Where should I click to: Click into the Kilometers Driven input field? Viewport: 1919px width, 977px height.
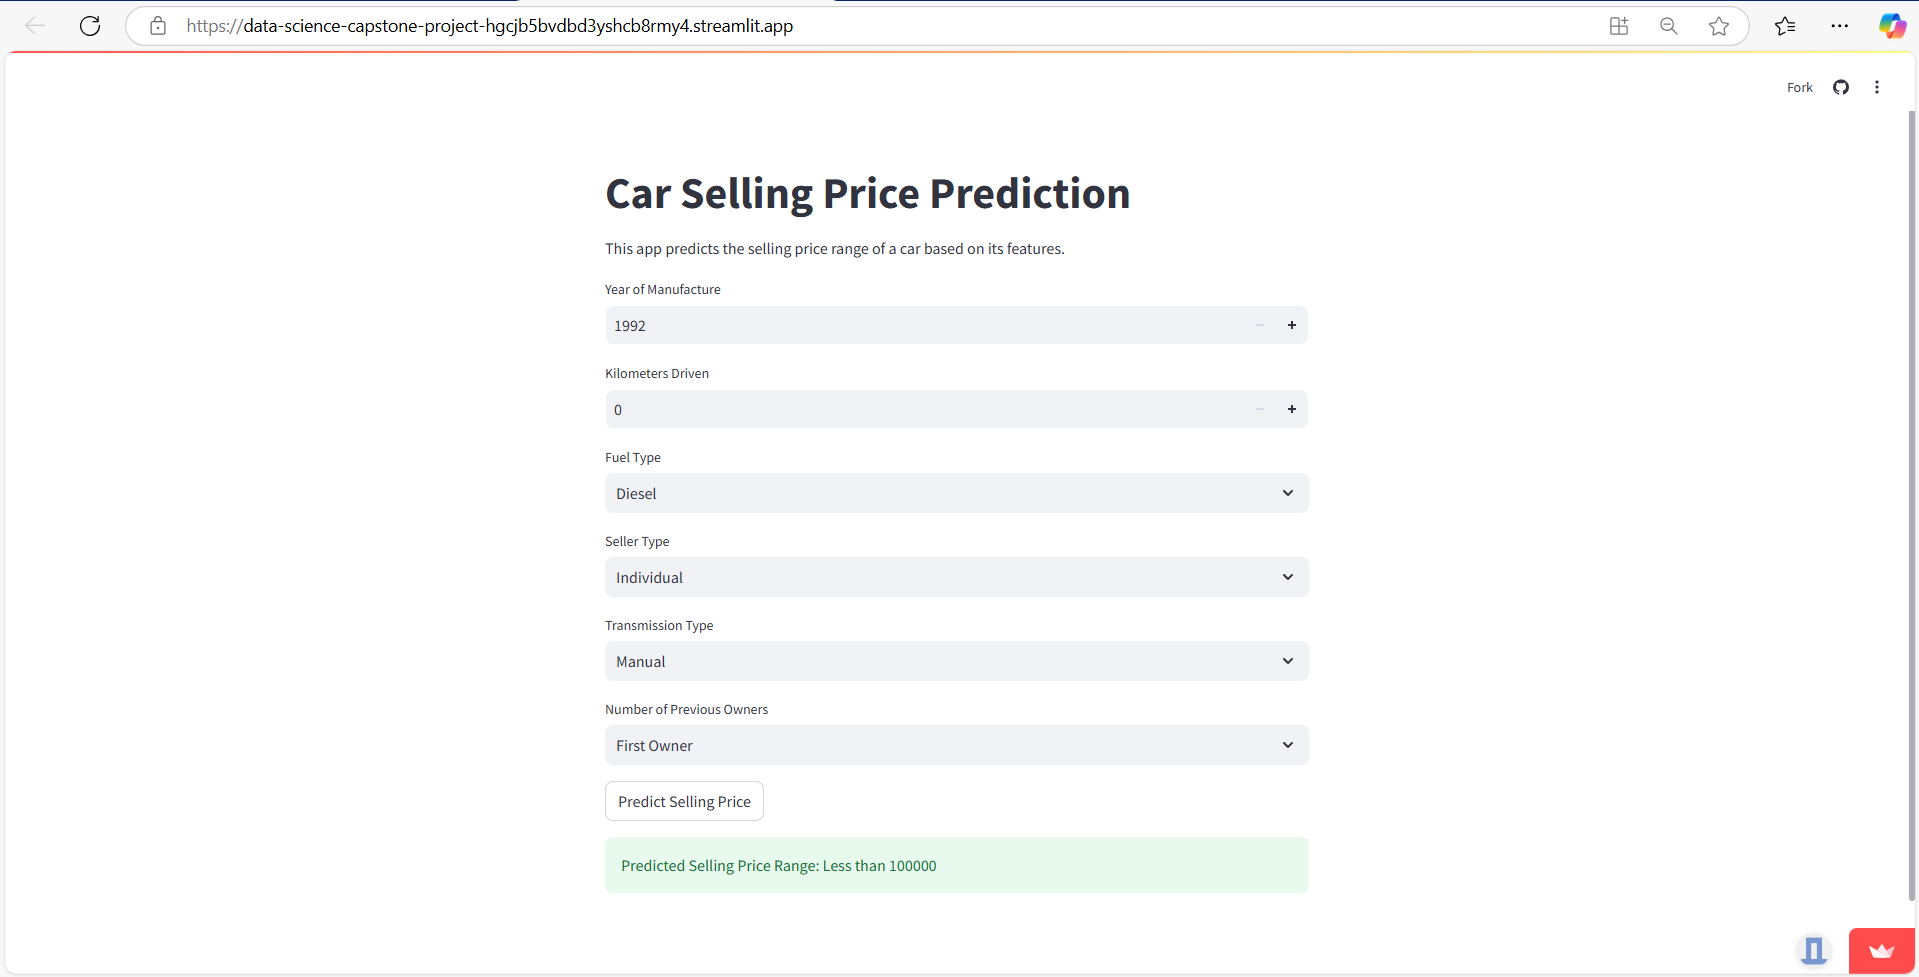coord(920,409)
